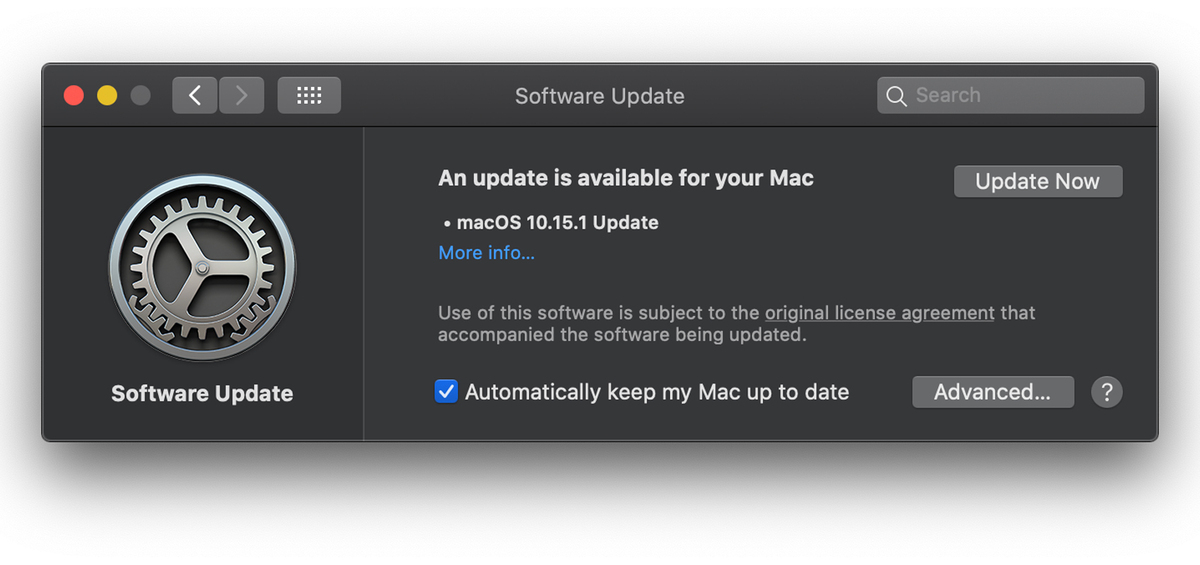Image resolution: width=1200 pixels, height=565 pixels.
Task: Click the gray disabled zoom button
Action: (x=140, y=96)
